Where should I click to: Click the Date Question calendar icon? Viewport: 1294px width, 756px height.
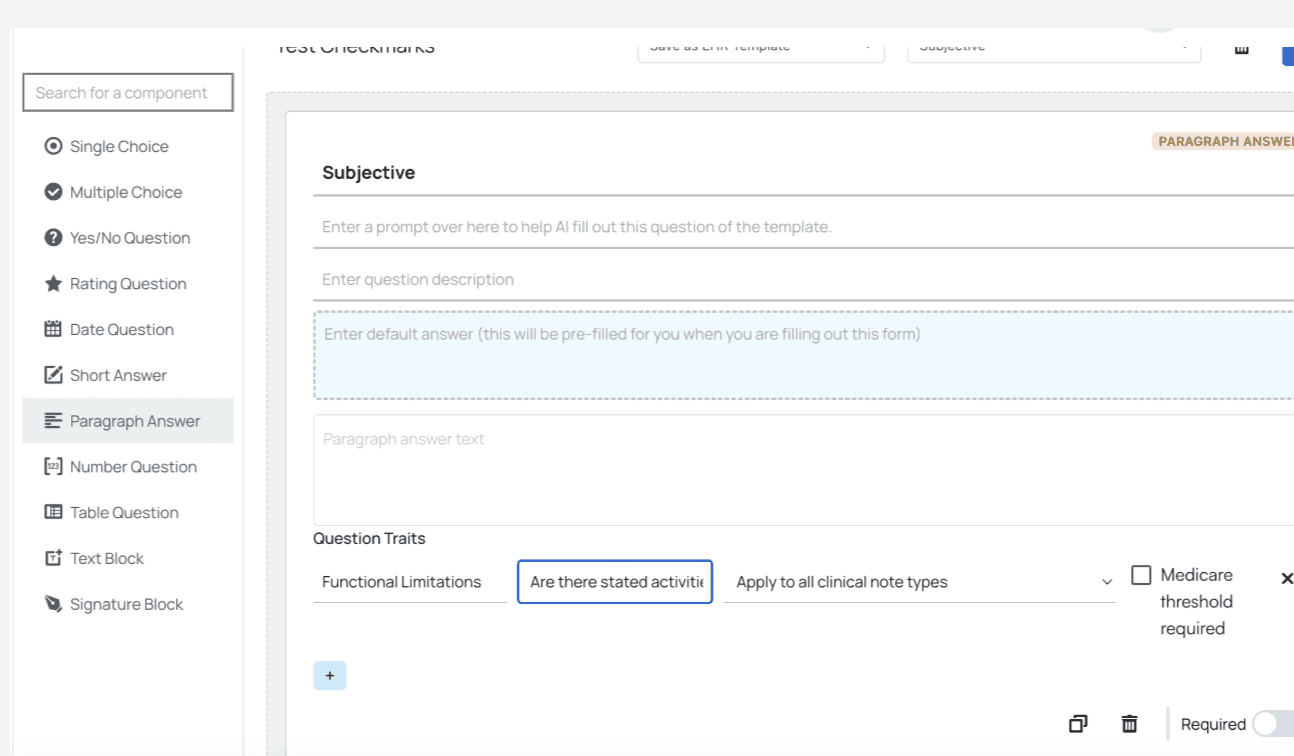coord(54,329)
